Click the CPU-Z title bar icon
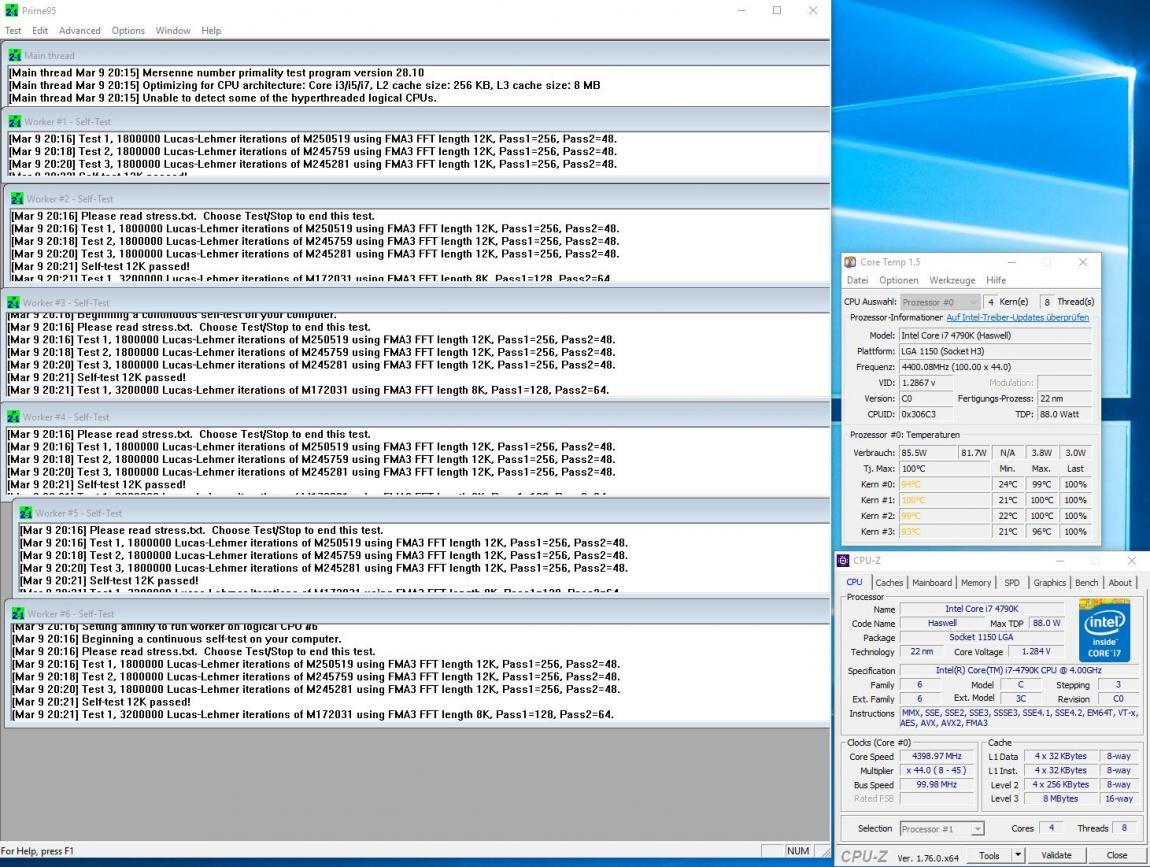This screenshot has height=867, width=1150. (843, 560)
